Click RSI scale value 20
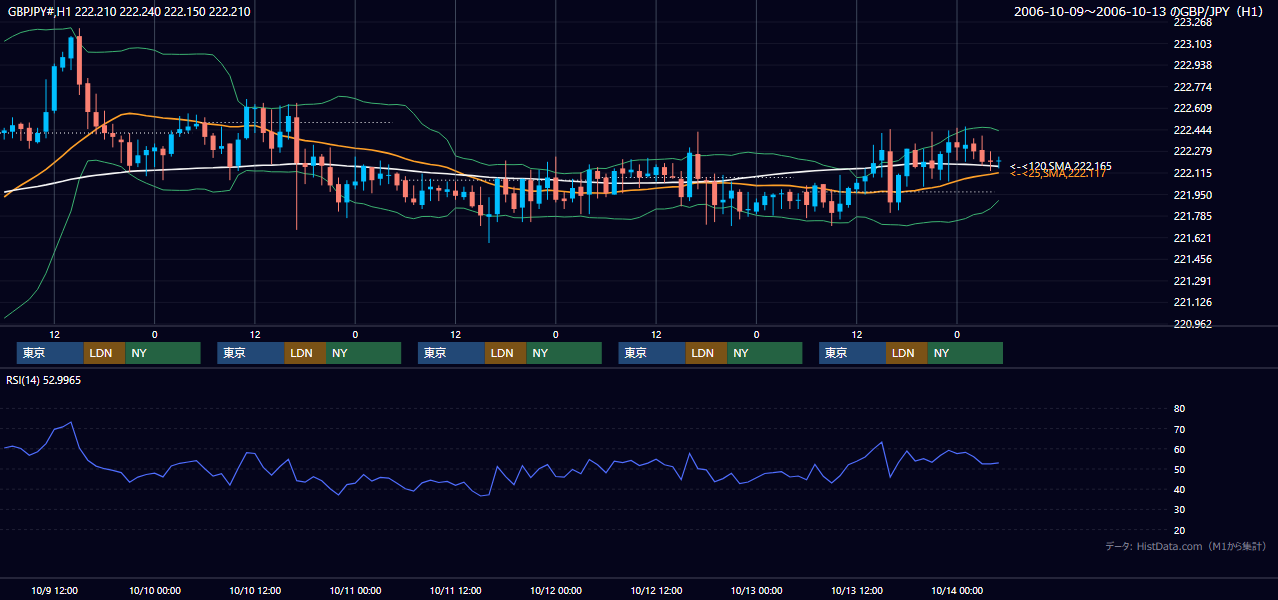This screenshot has width=1278, height=600. tap(1179, 530)
